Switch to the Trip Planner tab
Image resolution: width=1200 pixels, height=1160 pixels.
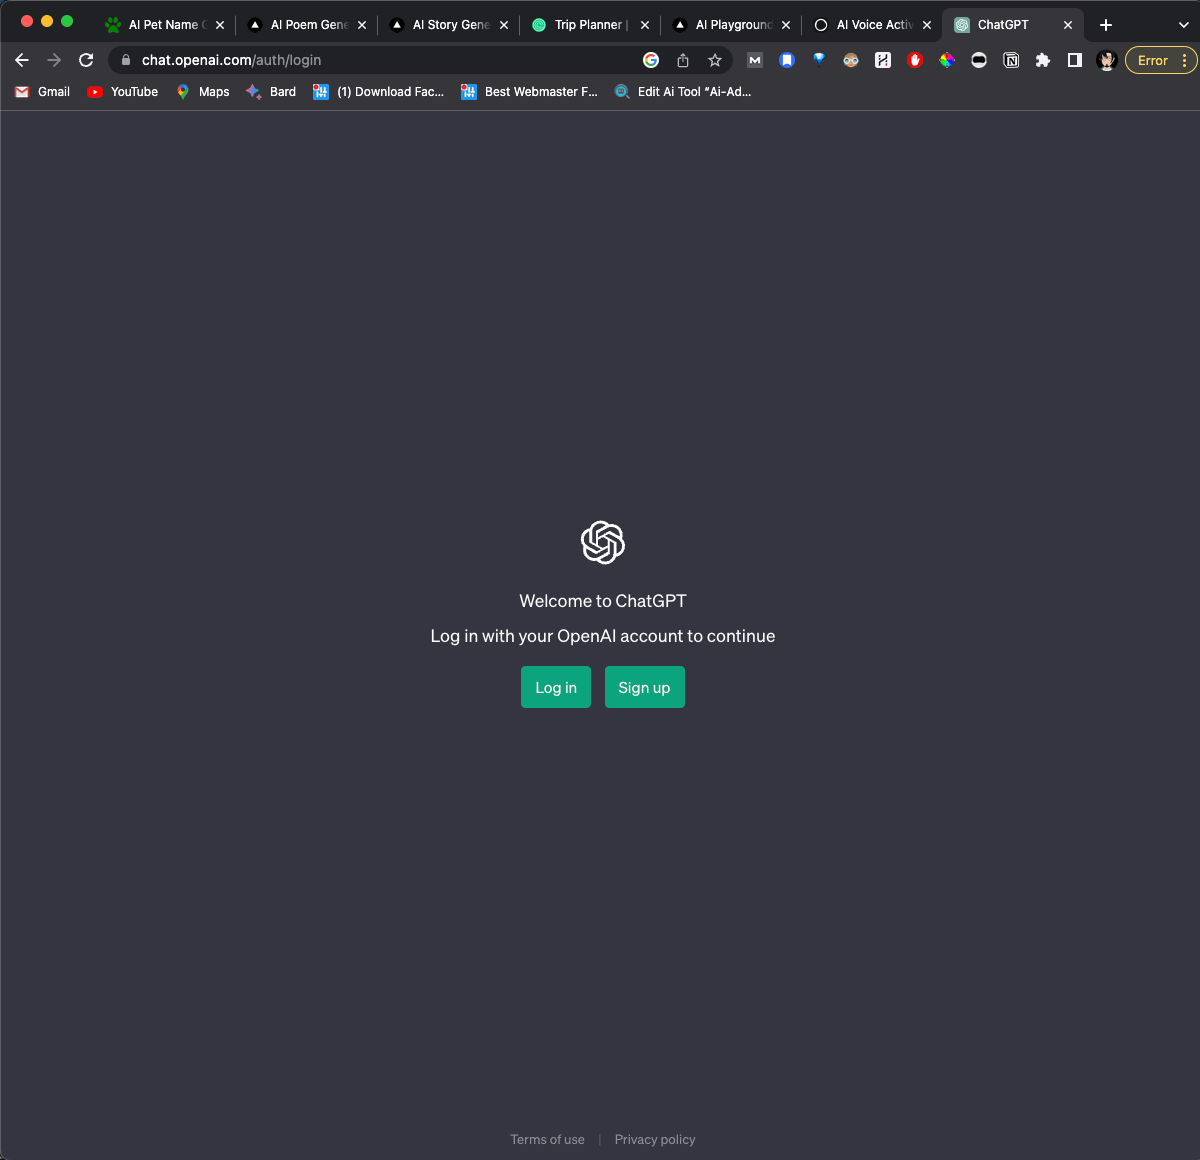[x=590, y=25]
